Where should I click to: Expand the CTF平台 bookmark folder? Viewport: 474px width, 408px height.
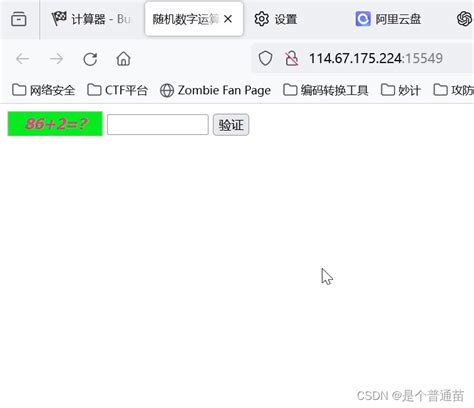(x=117, y=90)
